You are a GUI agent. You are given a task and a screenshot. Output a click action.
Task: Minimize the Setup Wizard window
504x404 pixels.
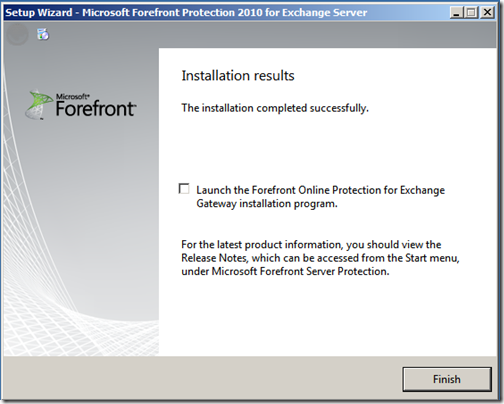click(x=456, y=13)
